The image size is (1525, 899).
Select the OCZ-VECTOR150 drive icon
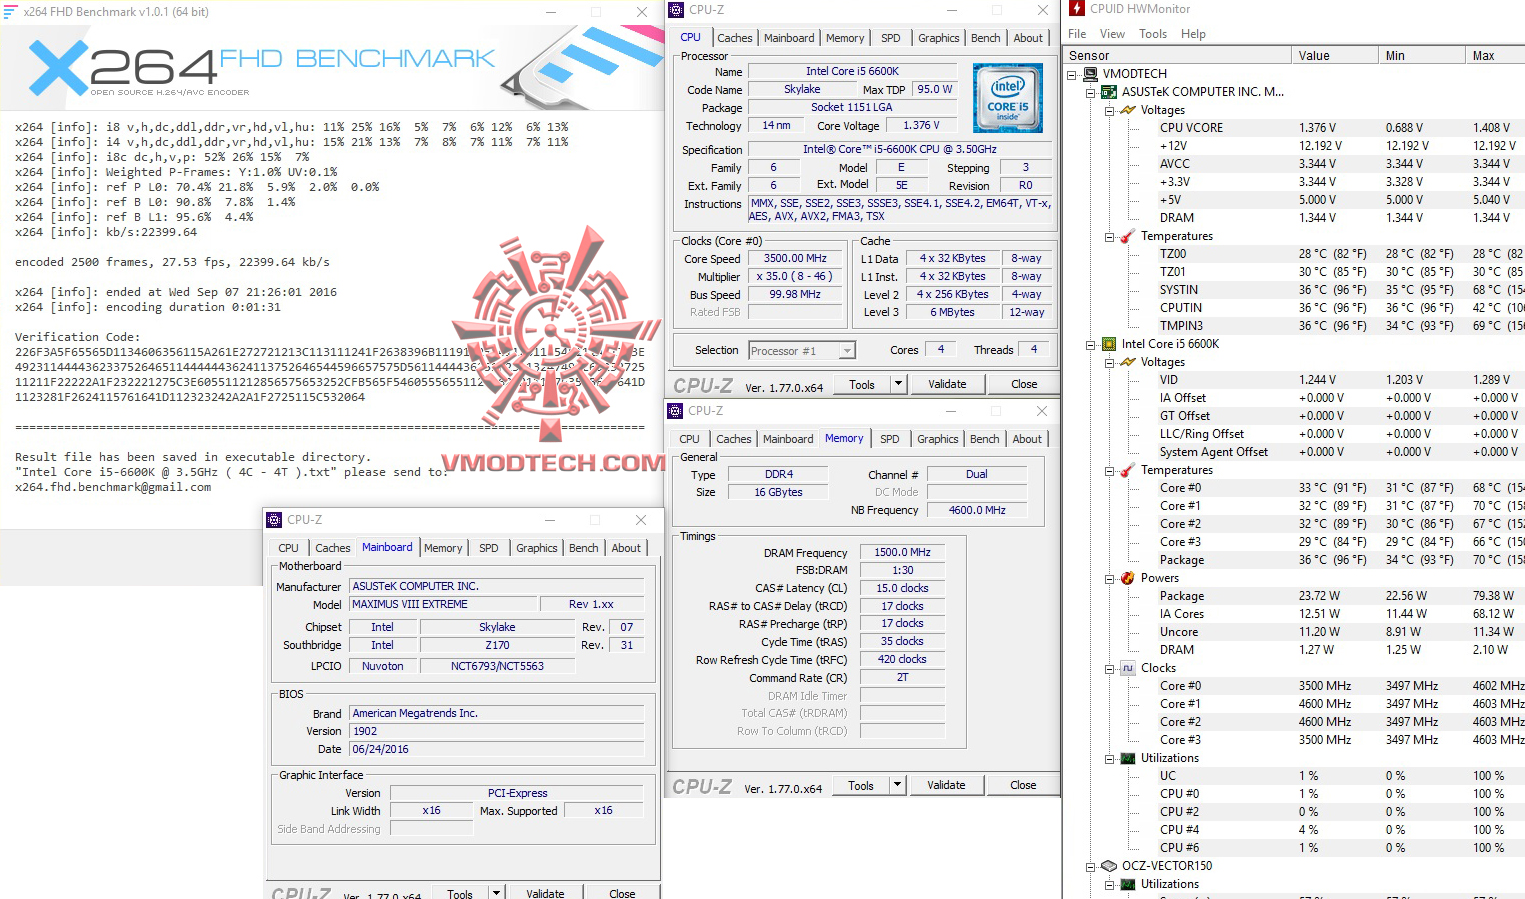coord(1108,866)
